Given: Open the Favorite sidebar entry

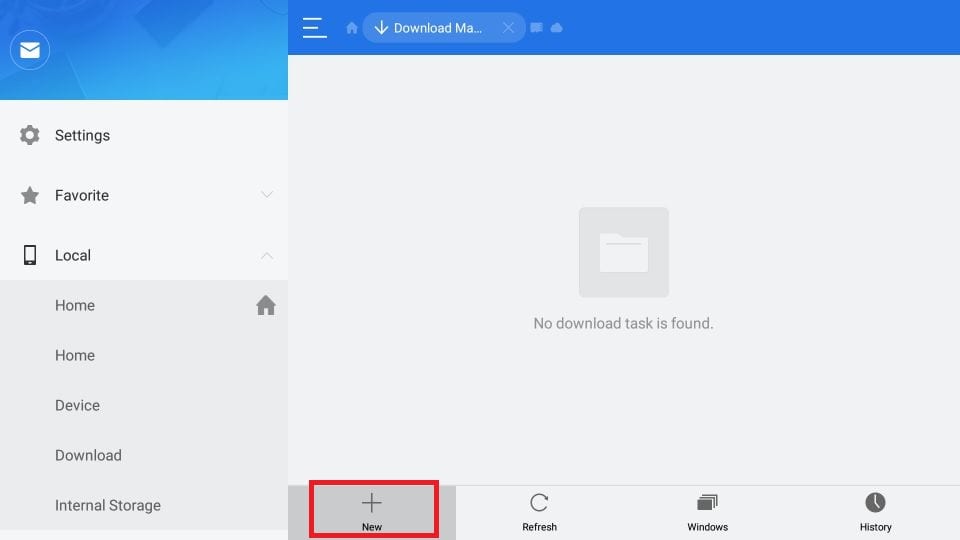Looking at the screenshot, I should coord(144,195).
